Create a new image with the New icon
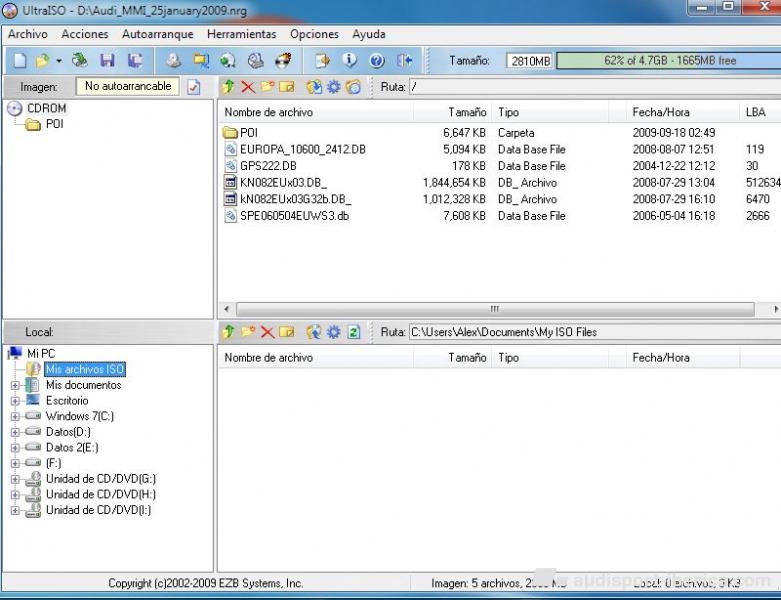The width and height of the screenshot is (781, 600). [20, 61]
